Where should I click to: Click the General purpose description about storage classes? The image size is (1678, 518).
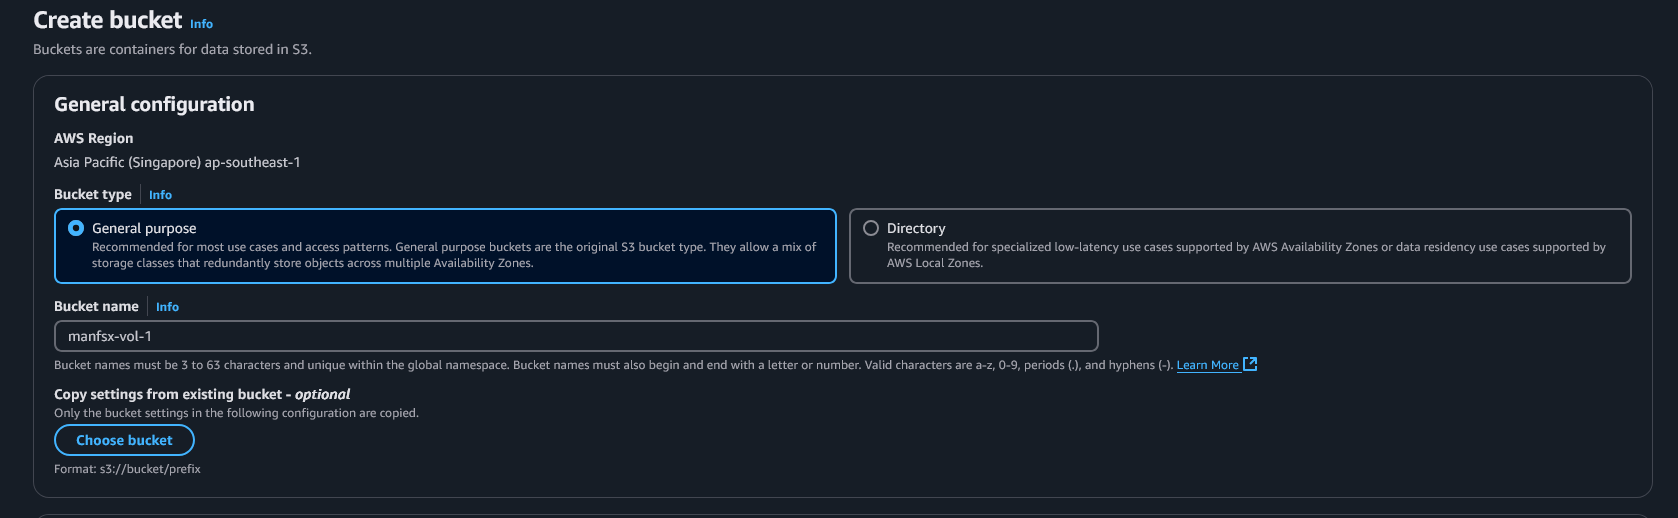coord(454,255)
